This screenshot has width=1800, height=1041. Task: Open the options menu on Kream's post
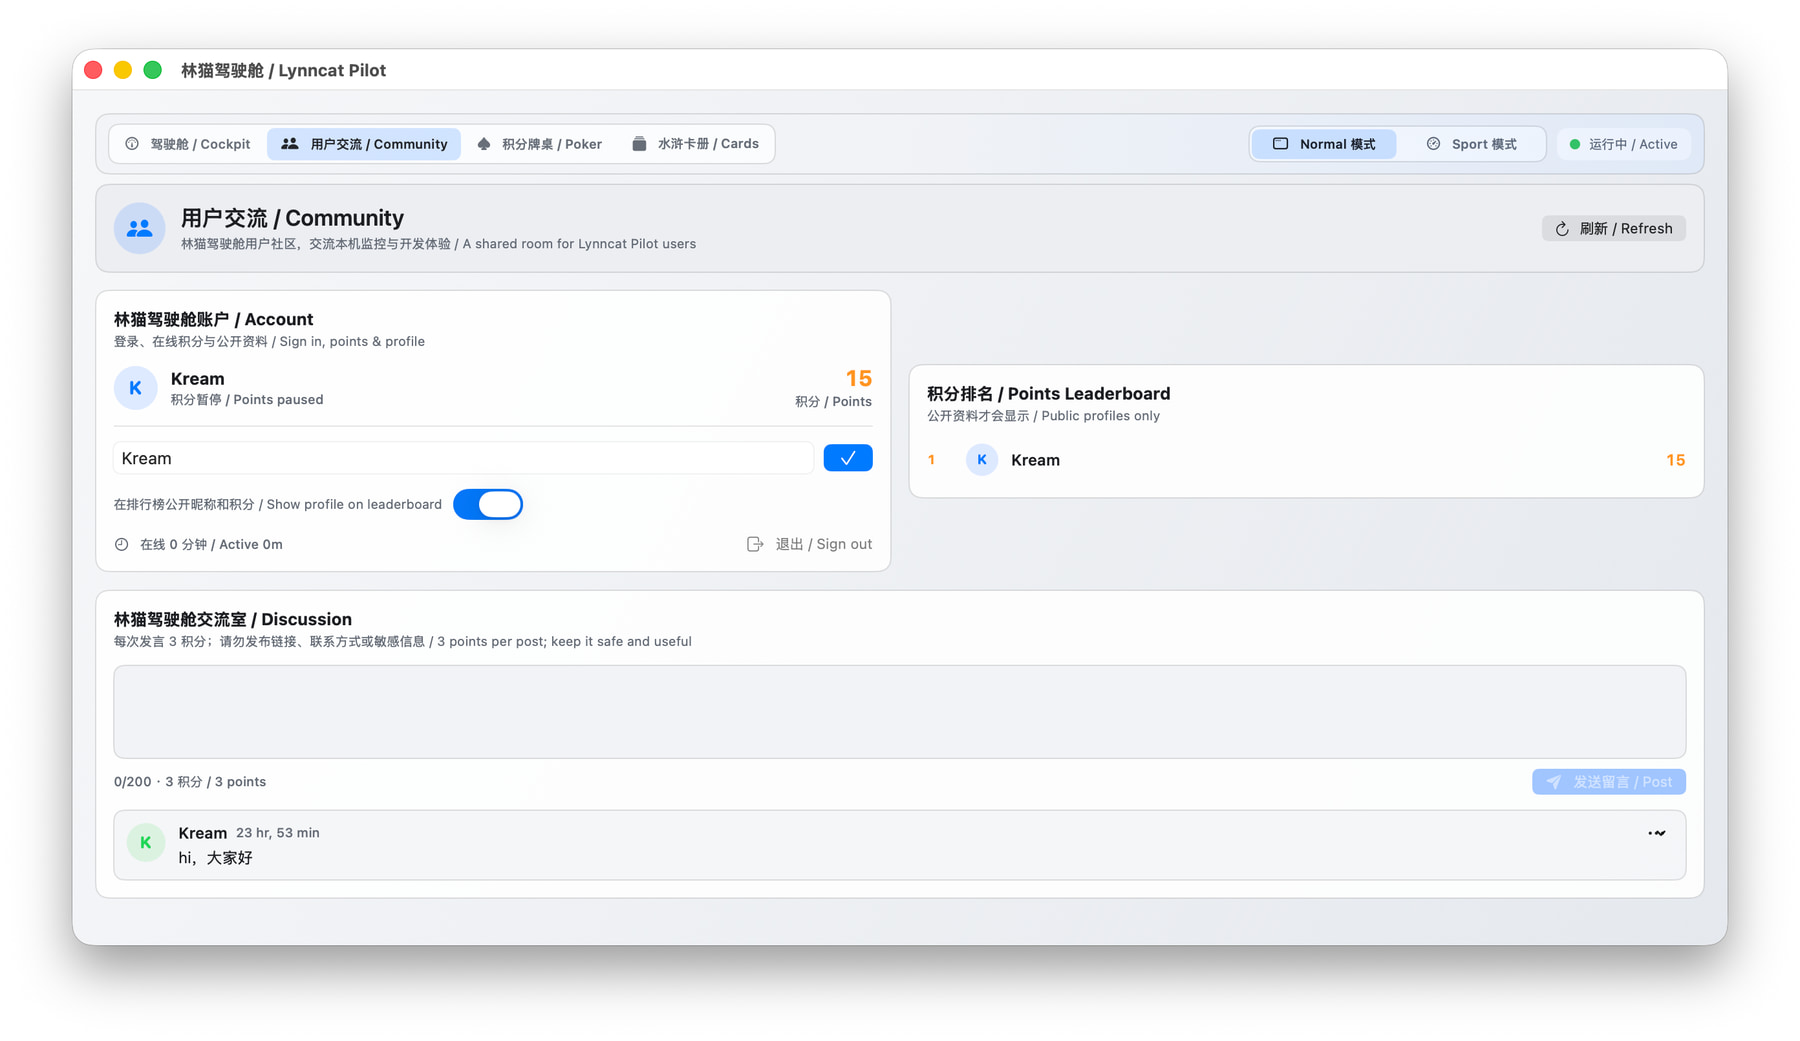[x=1657, y=833]
